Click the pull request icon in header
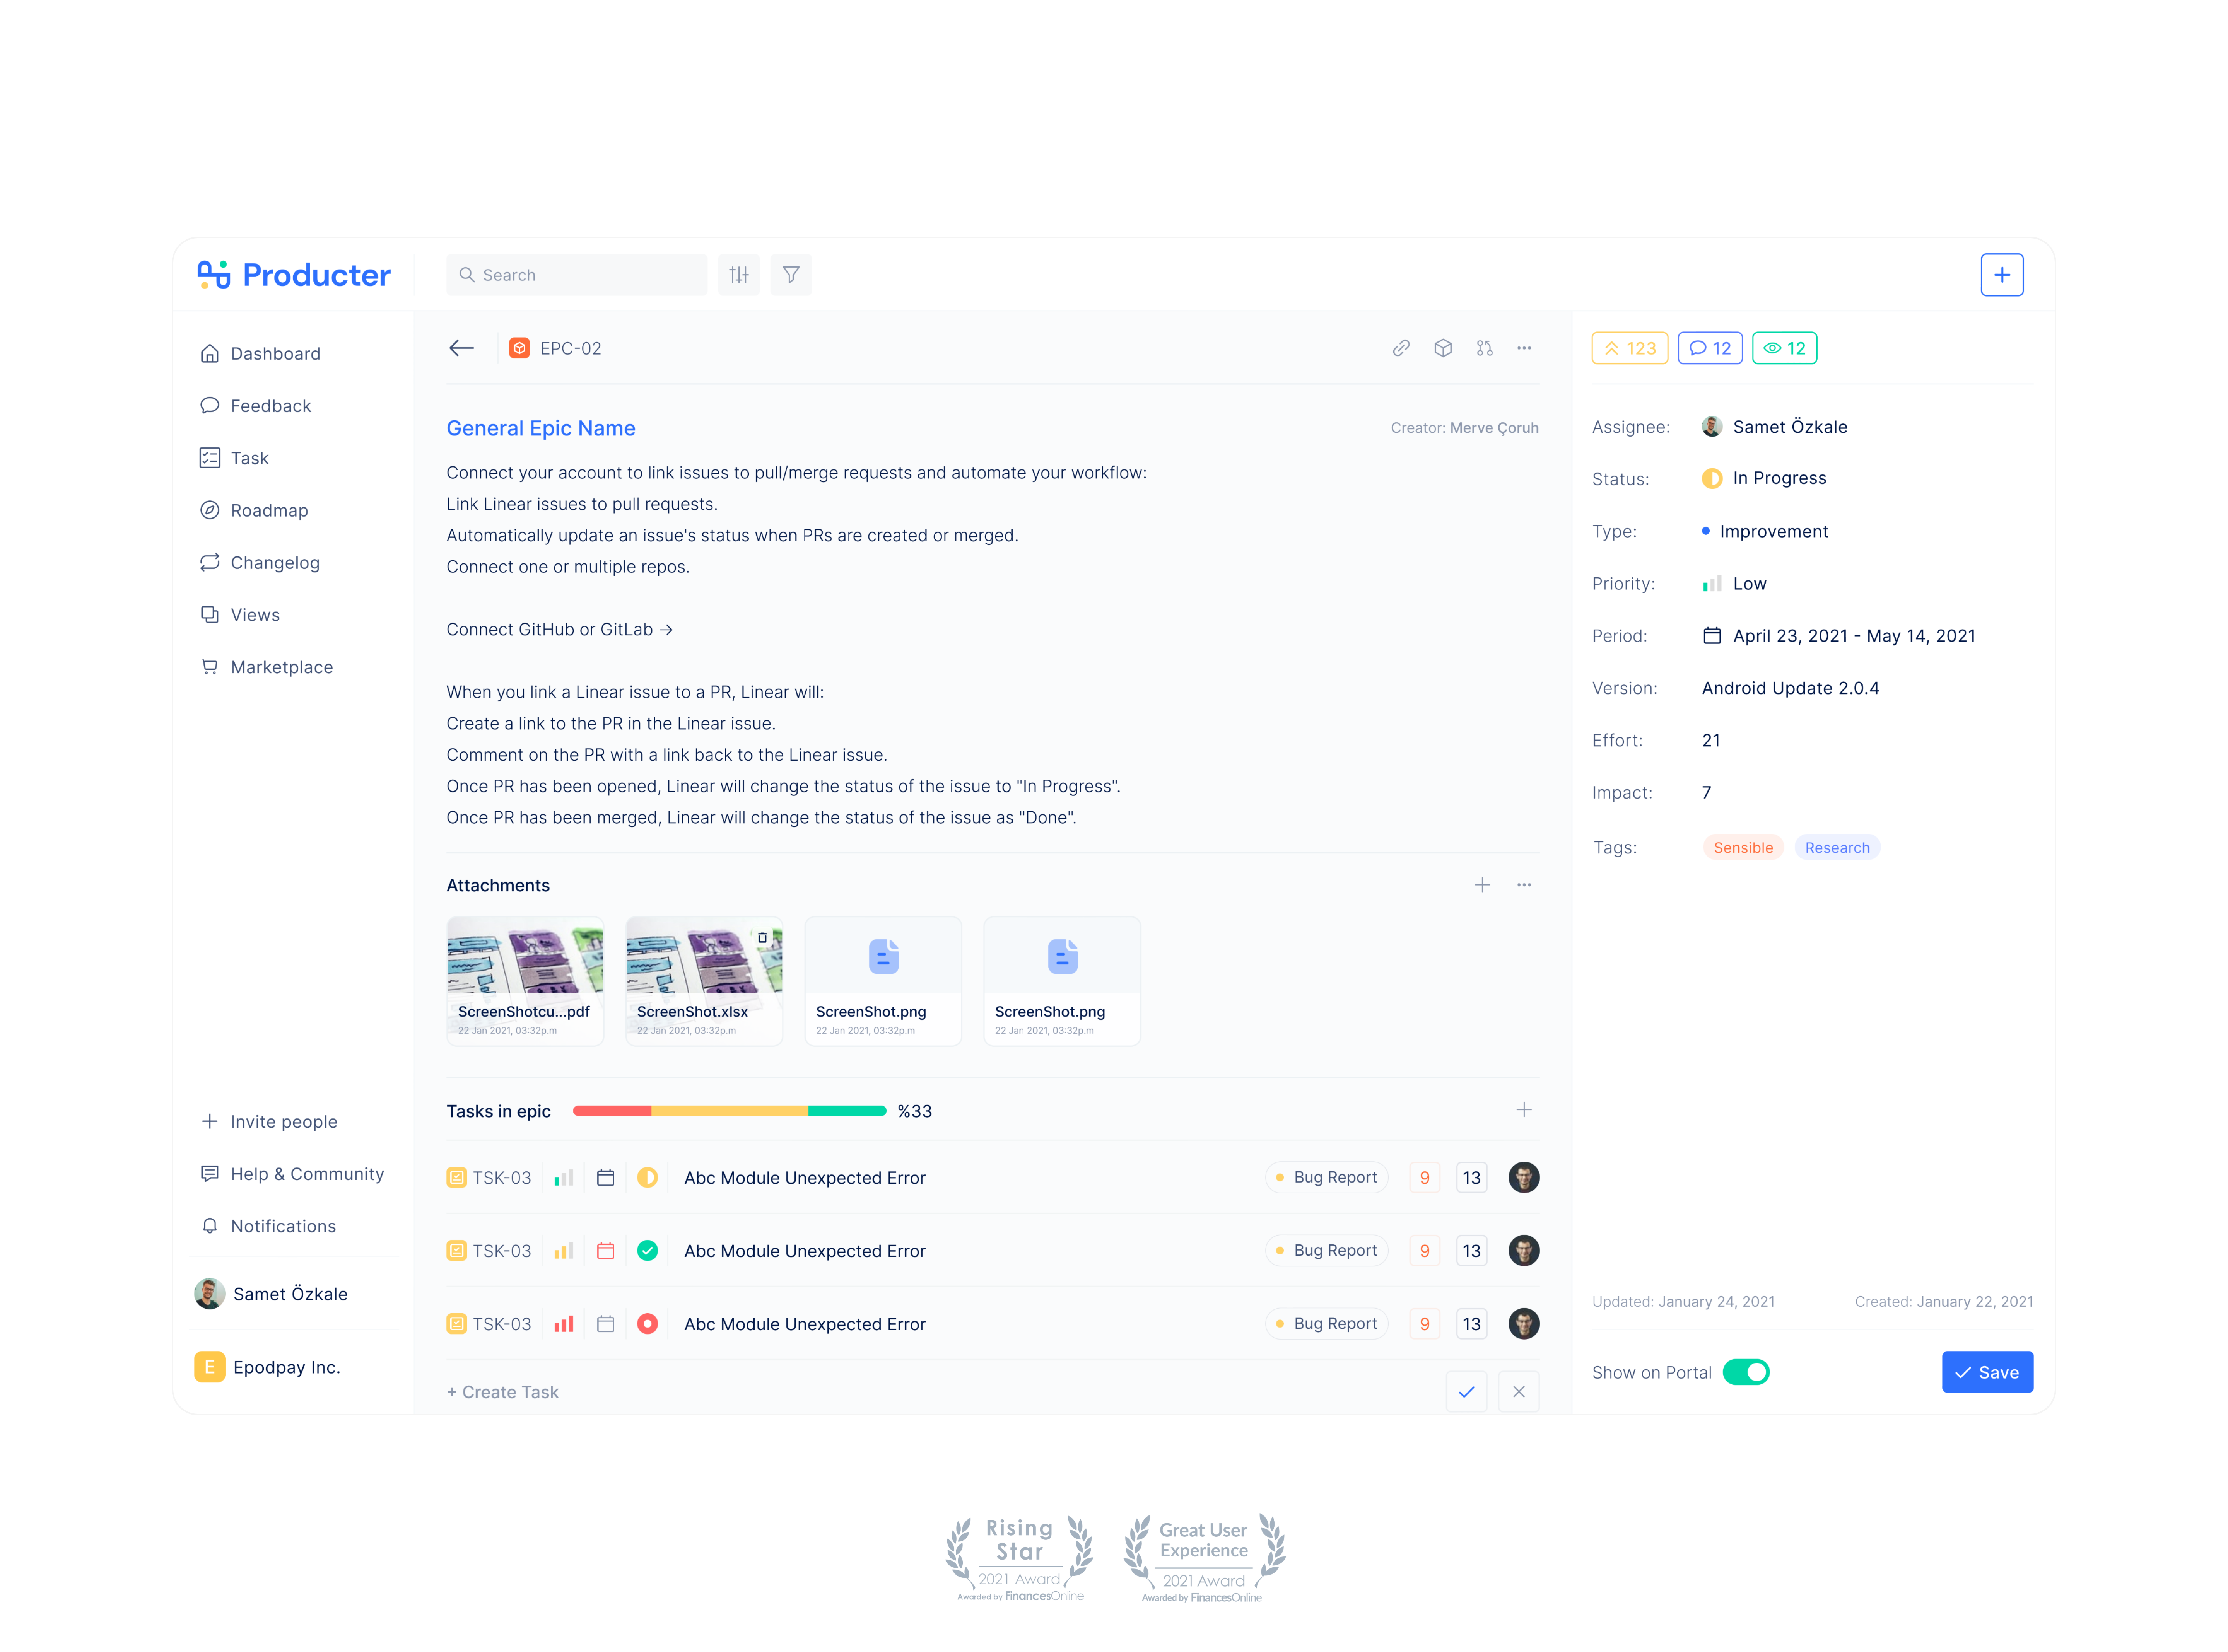Image resolution: width=2228 pixels, height=1652 pixels. coord(1484,348)
